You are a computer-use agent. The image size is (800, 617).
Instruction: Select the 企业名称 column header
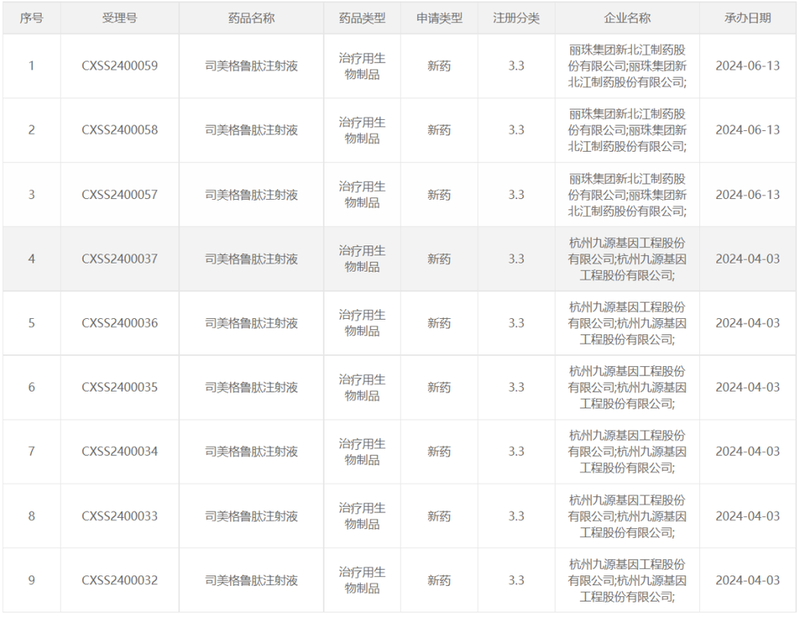point(627,18)
